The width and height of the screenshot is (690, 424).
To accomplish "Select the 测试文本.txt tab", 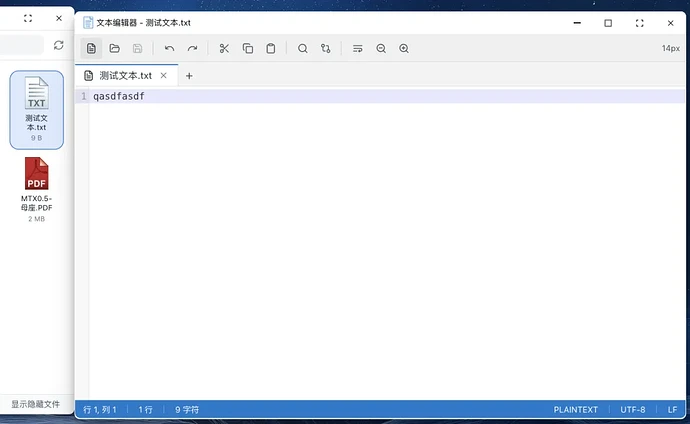I will [125, 75].
